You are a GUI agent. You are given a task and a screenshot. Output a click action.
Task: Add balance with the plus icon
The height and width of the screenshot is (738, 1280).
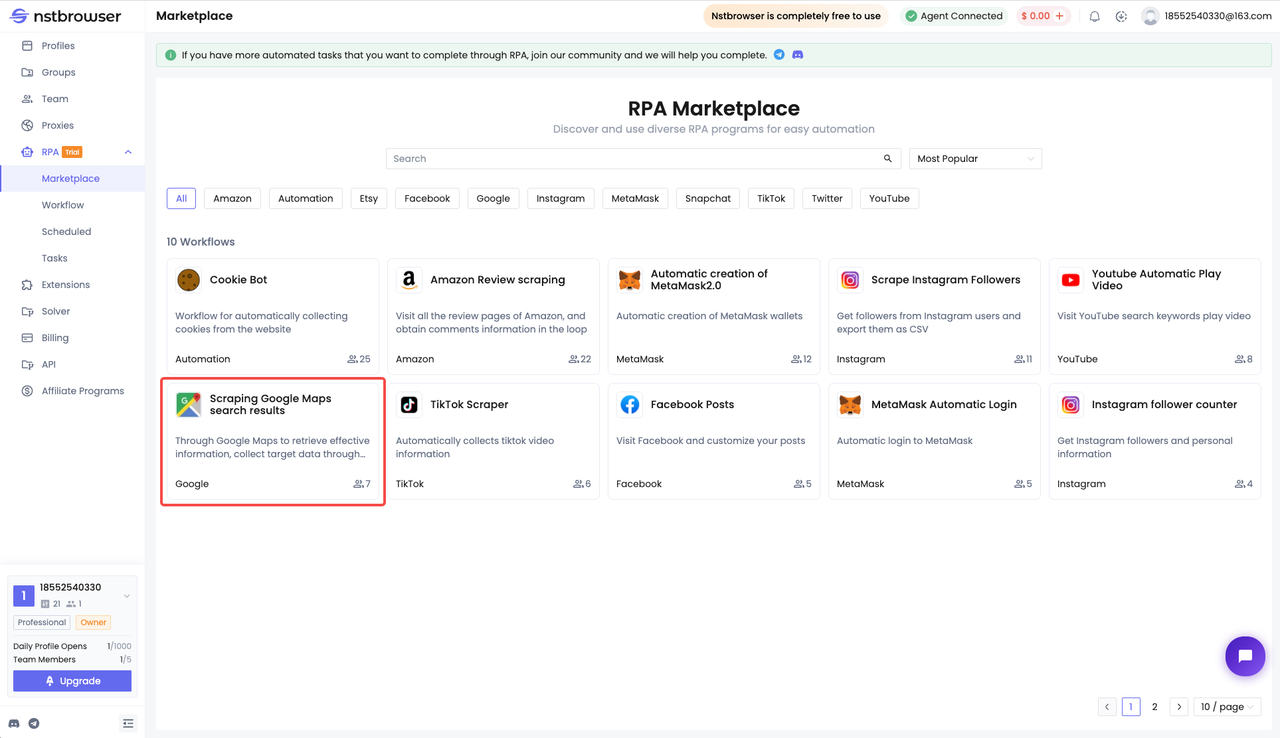(1060, 16)
